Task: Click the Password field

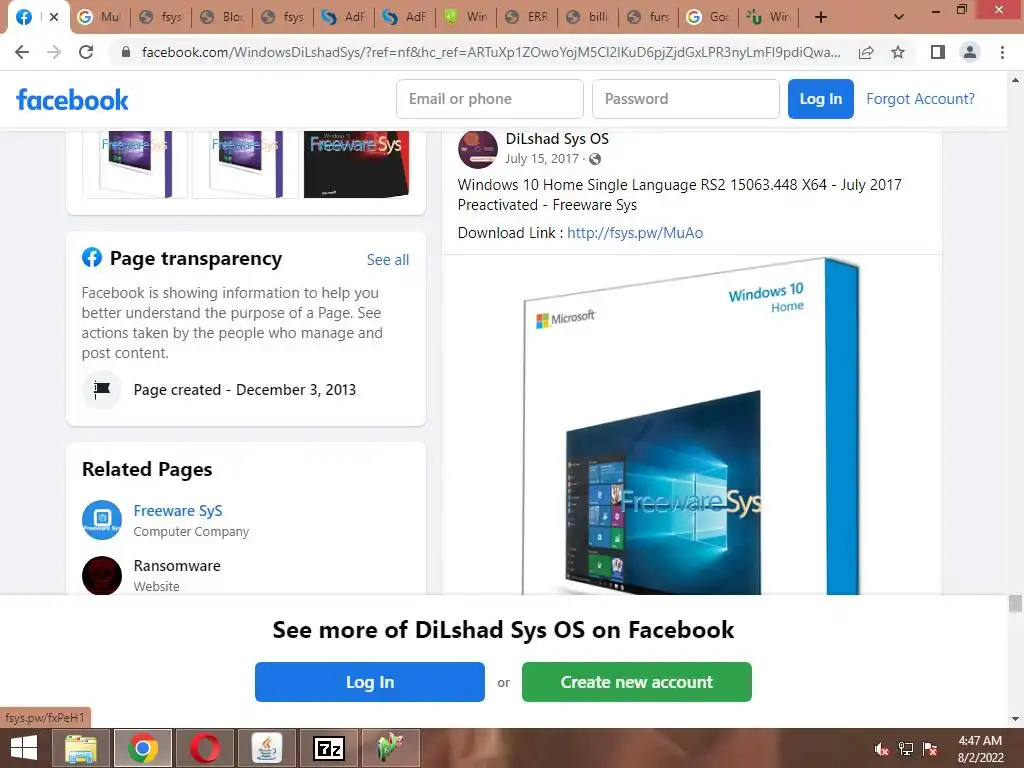Action: point(686,99)
